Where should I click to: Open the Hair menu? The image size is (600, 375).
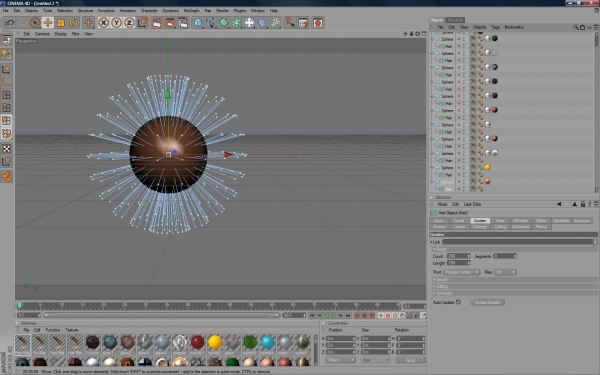208,11
